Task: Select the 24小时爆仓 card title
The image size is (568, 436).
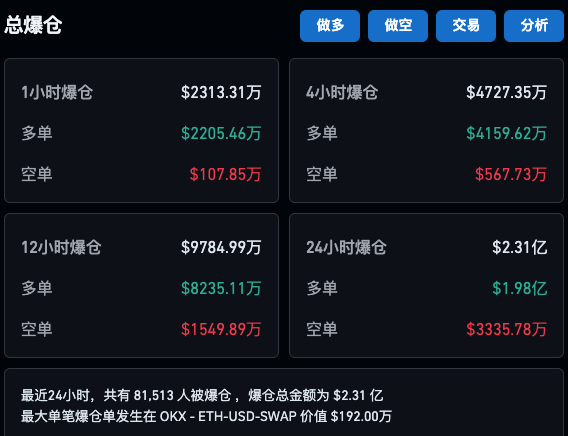Action: pos(346,248)
